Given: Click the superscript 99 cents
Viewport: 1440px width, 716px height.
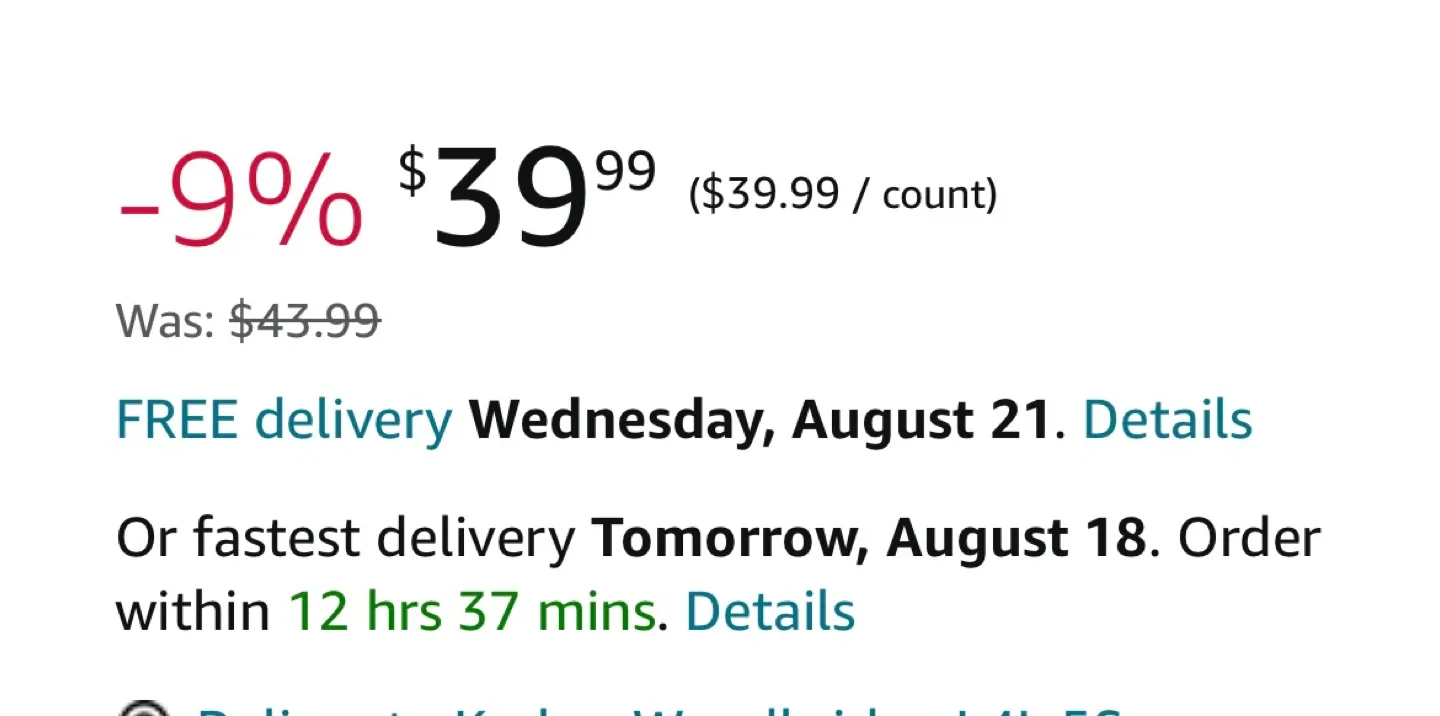Looking at the screenshot, I should (626, 172).
